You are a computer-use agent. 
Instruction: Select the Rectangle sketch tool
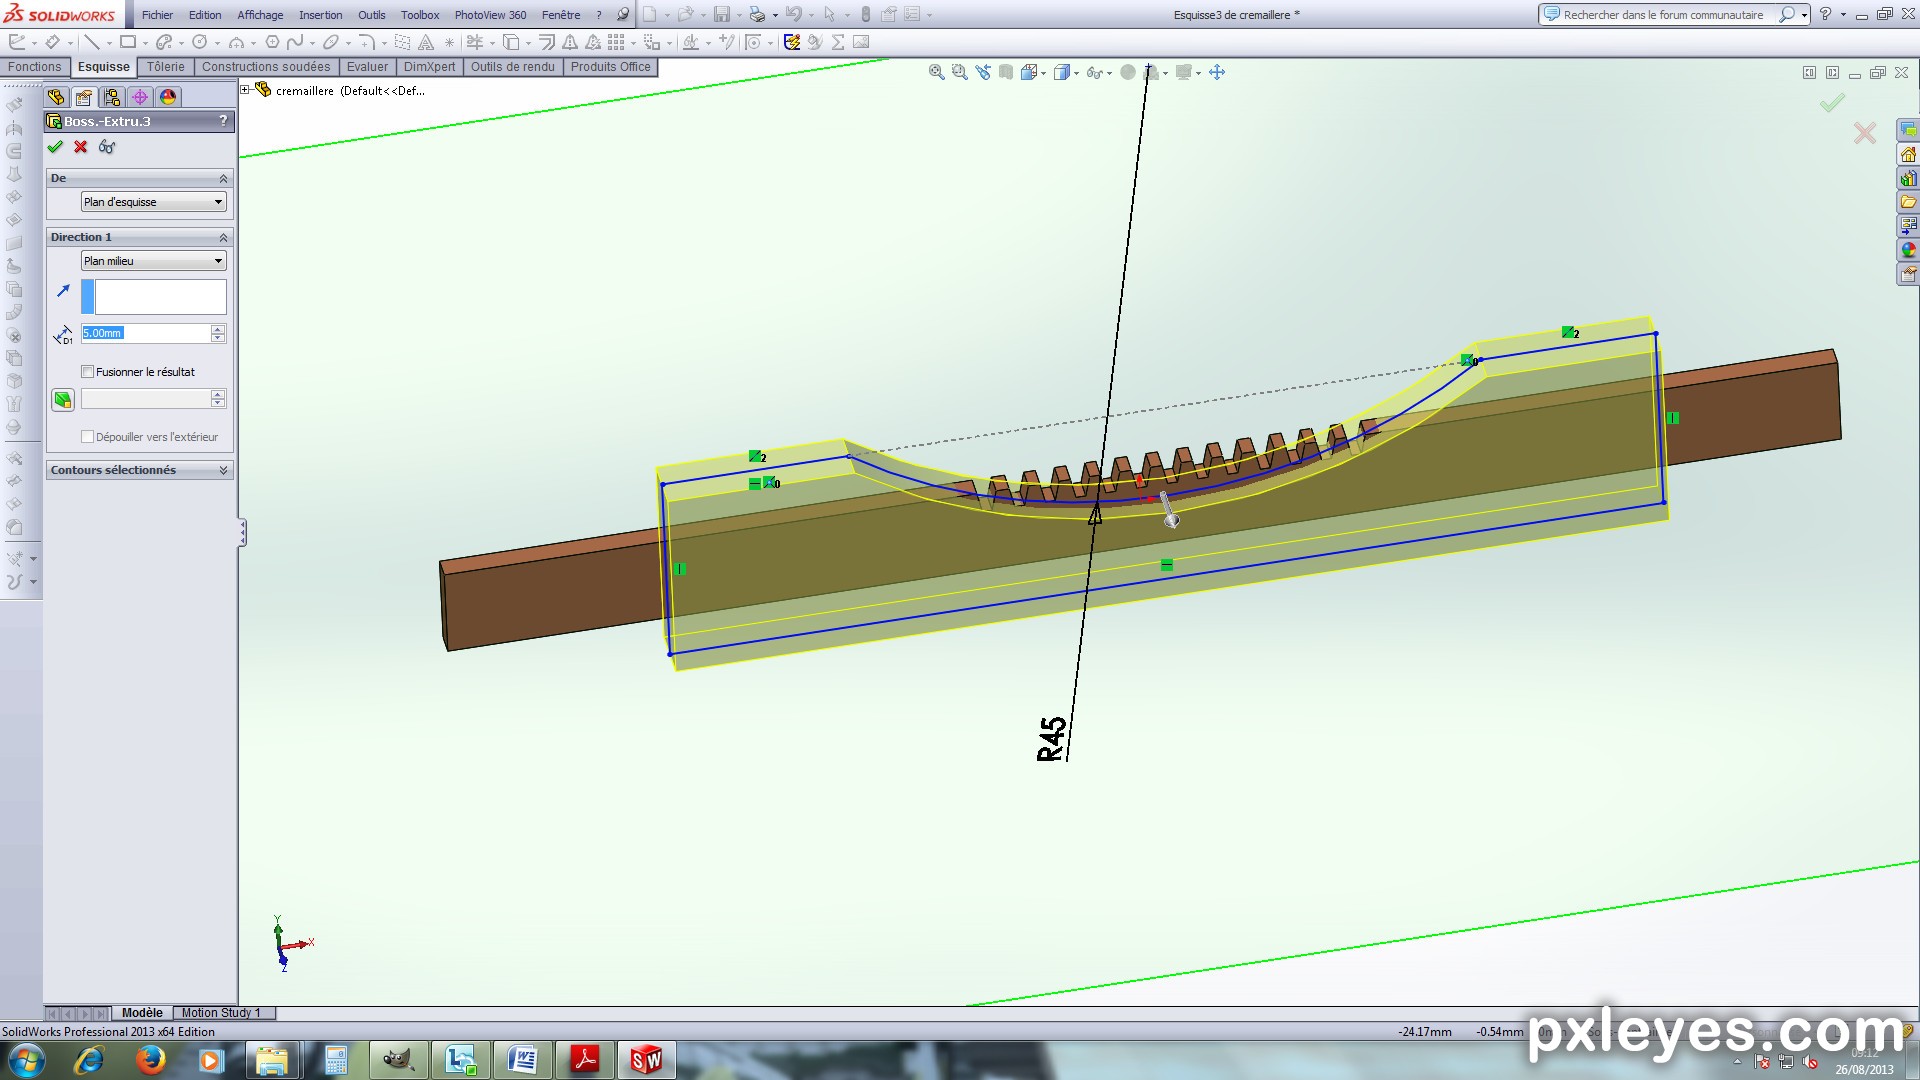[128, 42]
